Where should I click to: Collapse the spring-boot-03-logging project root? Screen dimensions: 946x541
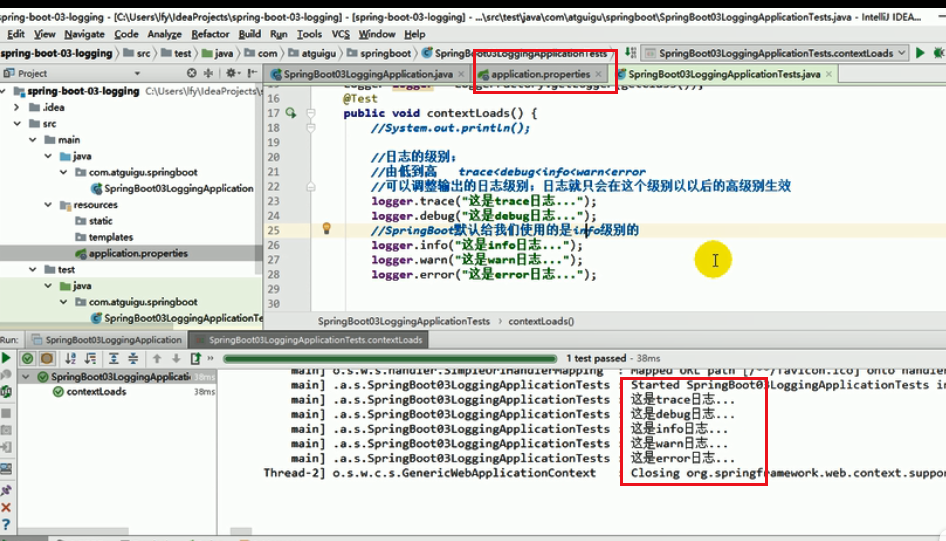pos(4,91)
